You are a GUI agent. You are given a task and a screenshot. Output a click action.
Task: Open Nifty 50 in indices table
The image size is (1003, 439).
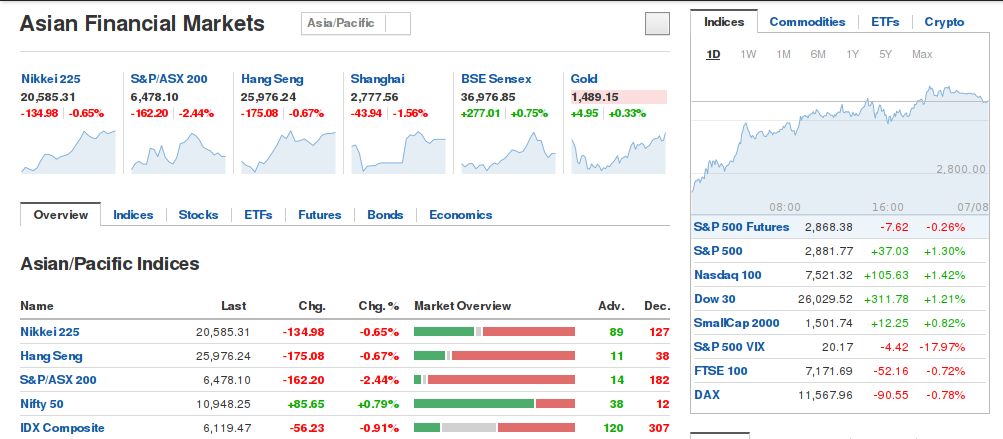tap(42, 404)
